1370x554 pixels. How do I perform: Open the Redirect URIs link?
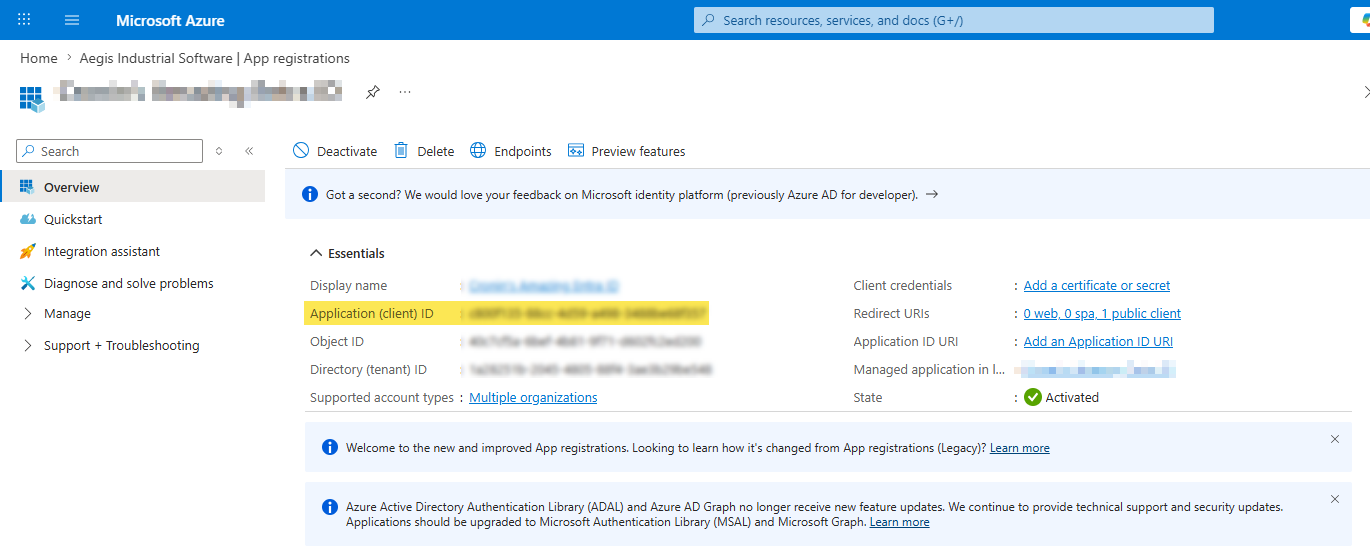pos(1102,314)
